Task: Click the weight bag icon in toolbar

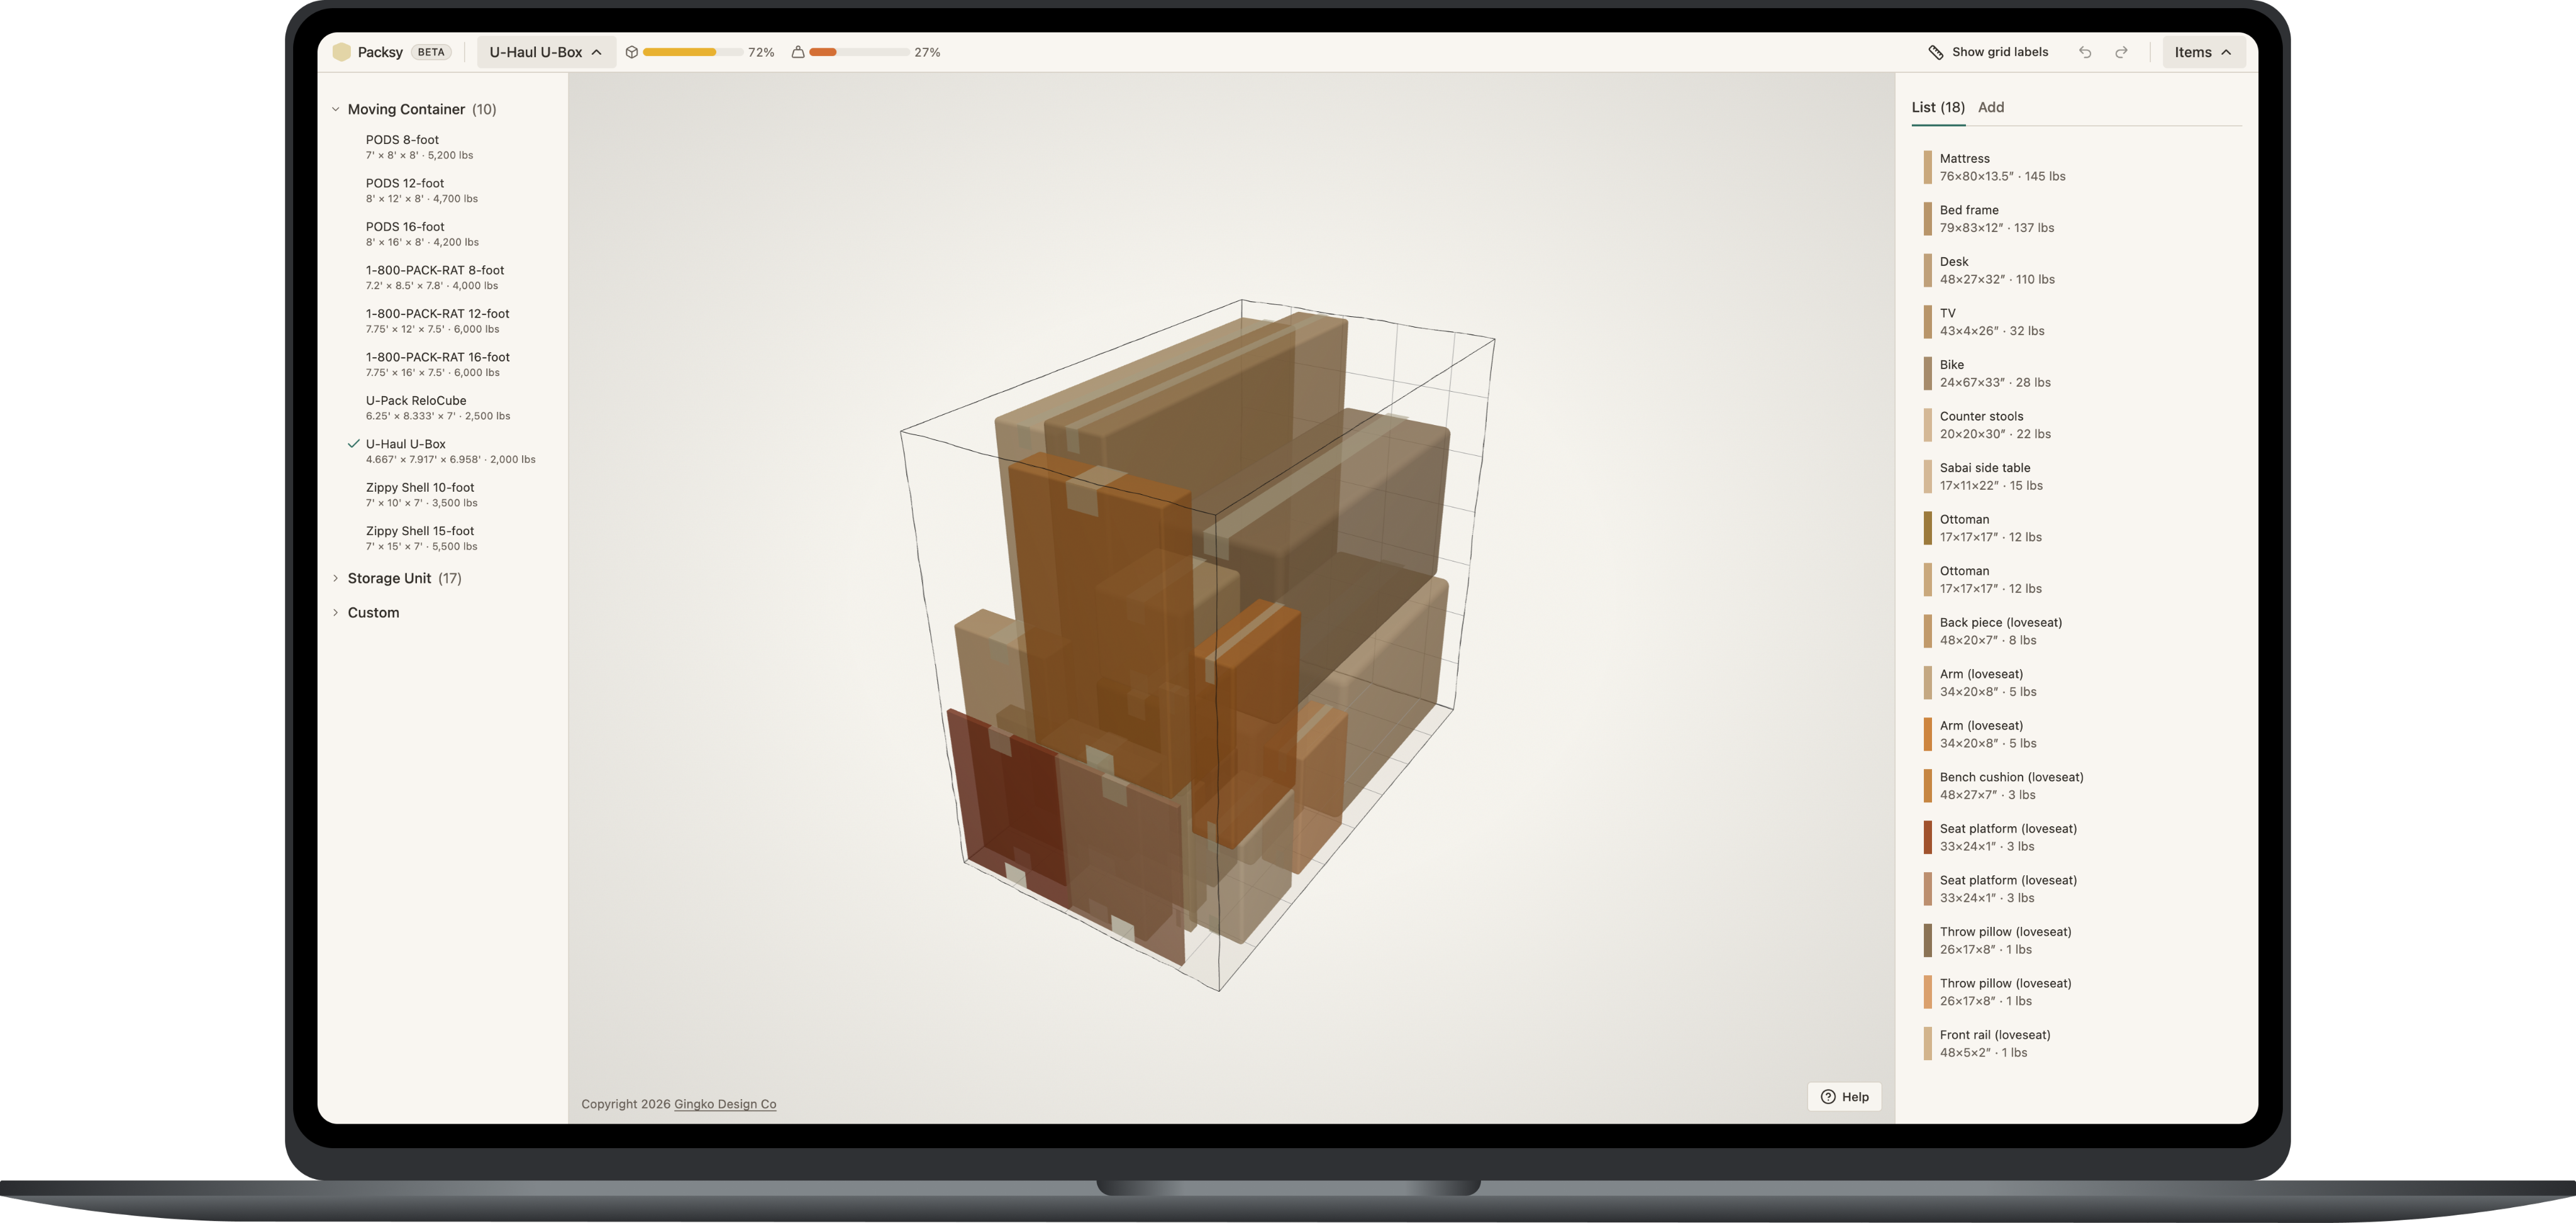Action: pyautogui.click(x=797, y=51)
